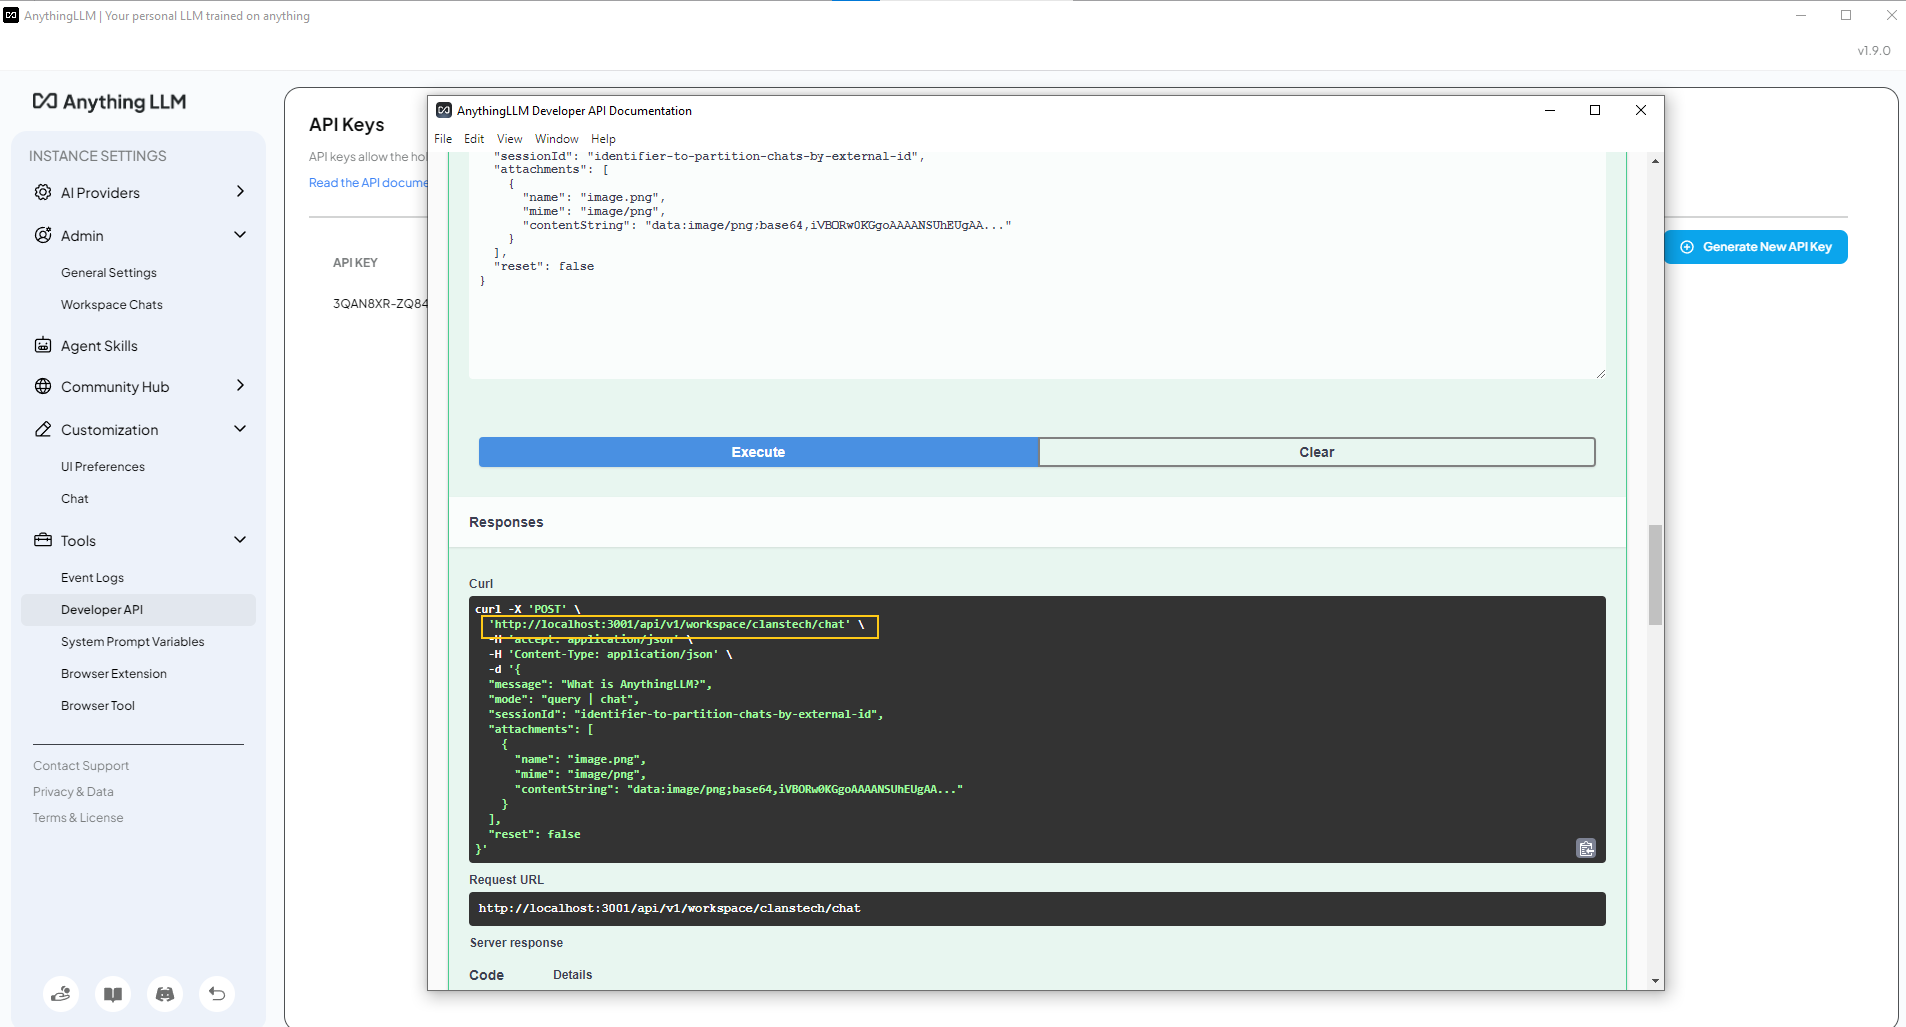Click the Agent Skills icon

(42, 345)
